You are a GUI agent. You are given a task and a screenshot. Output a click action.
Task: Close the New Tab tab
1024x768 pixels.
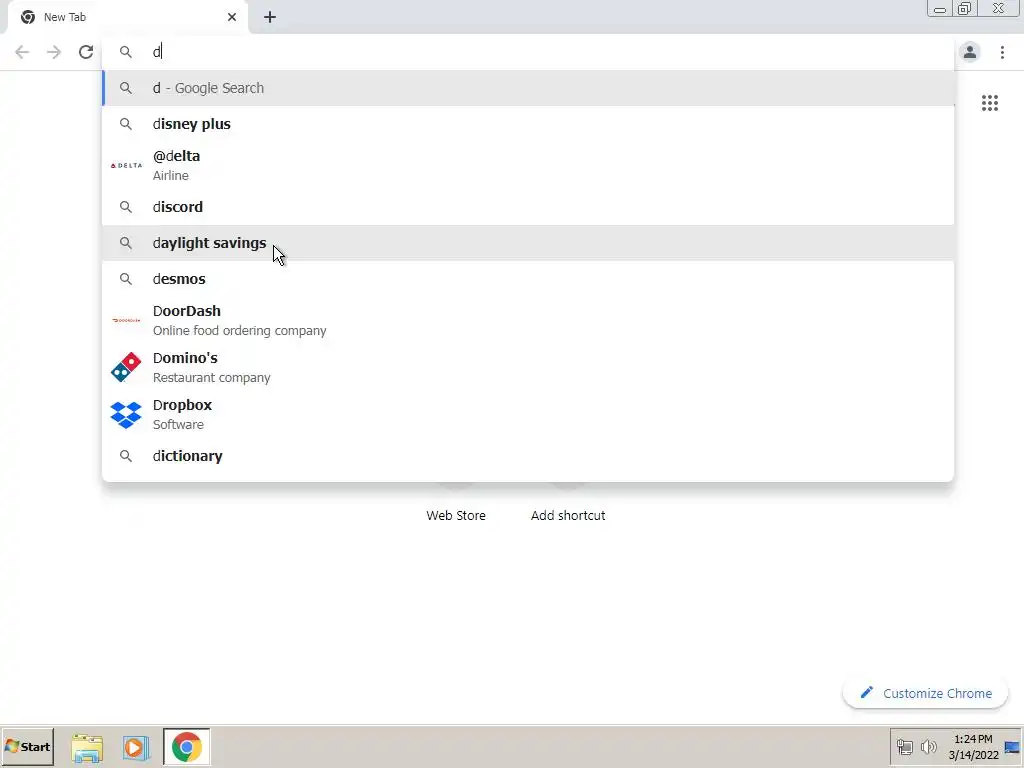(x=232, y=17)
